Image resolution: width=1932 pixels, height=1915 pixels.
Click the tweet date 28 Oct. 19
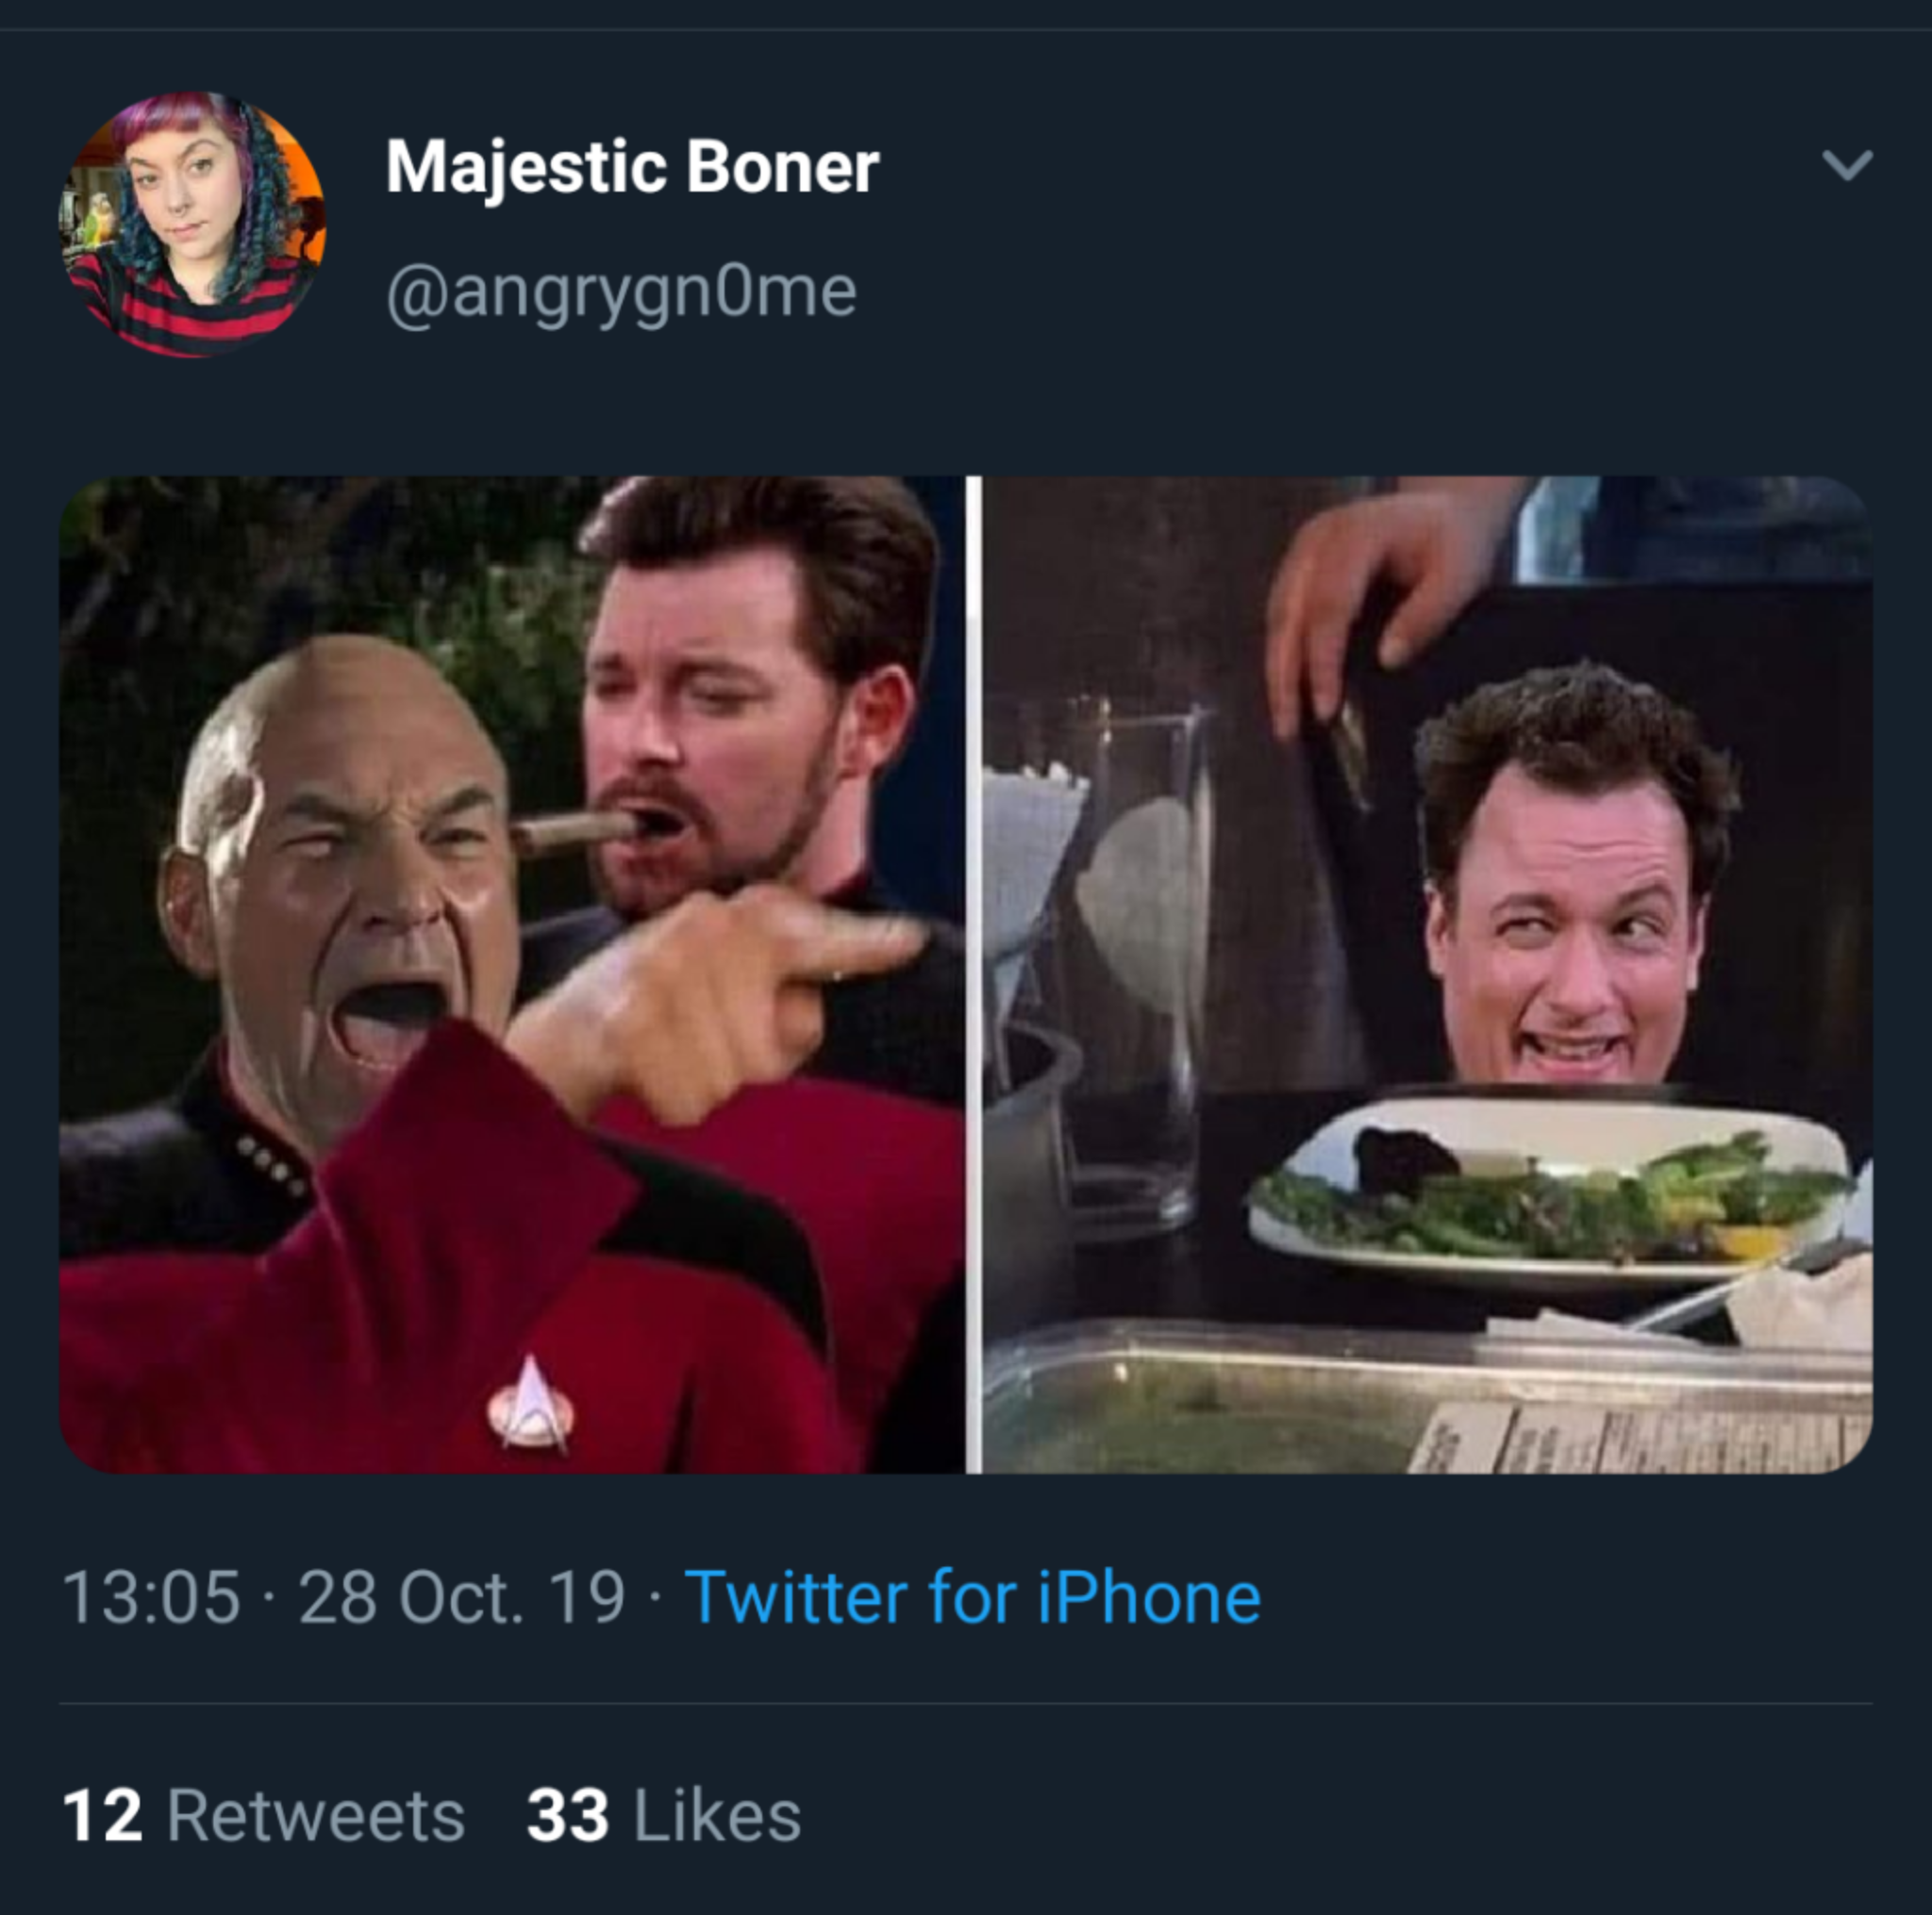pyautogui.click(x=430, y=1597)
